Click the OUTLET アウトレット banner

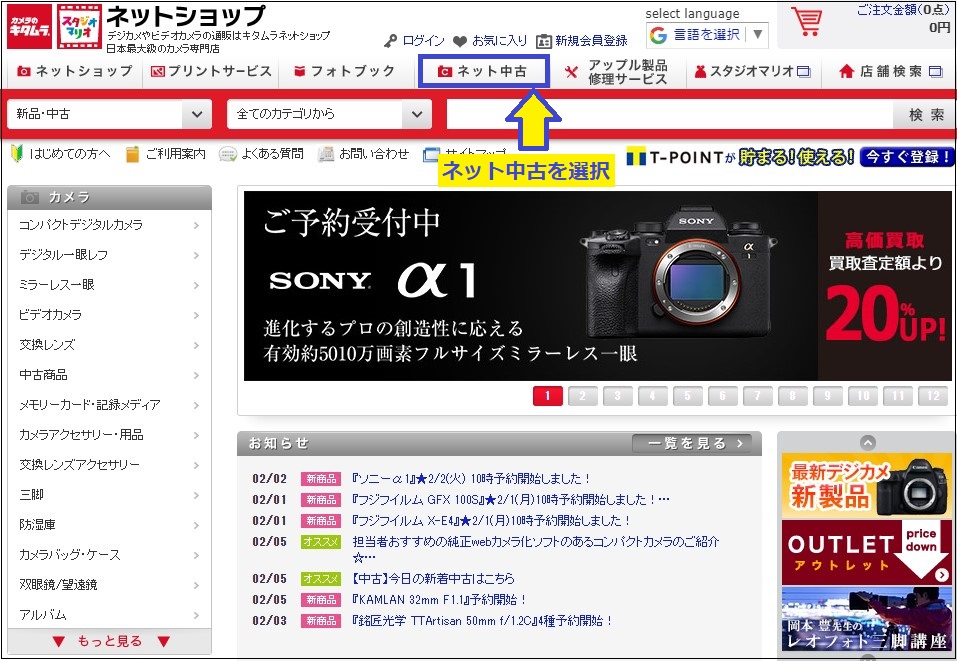867,552
